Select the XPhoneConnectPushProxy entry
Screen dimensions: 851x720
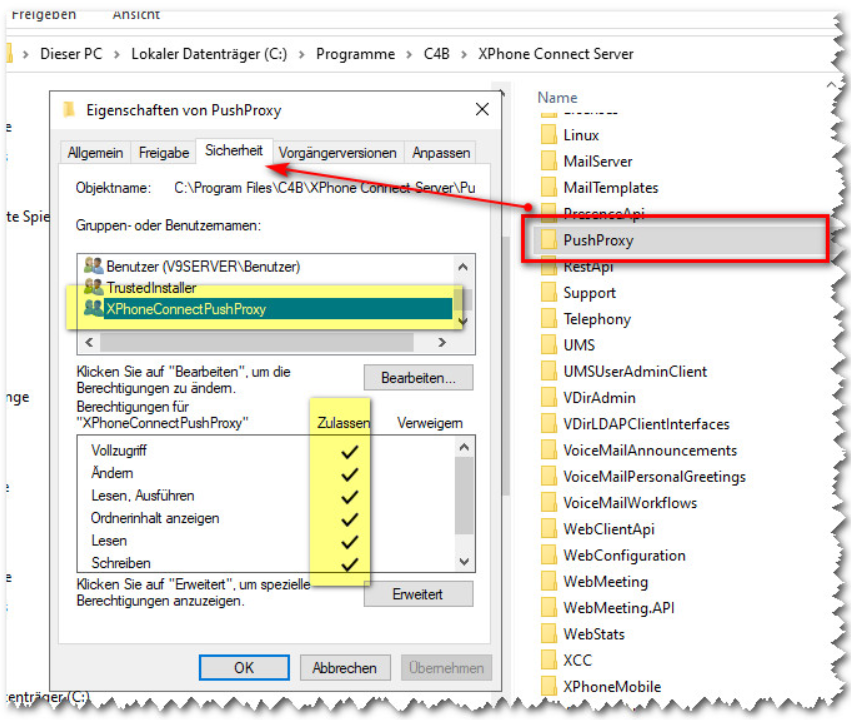click(267, 309)
